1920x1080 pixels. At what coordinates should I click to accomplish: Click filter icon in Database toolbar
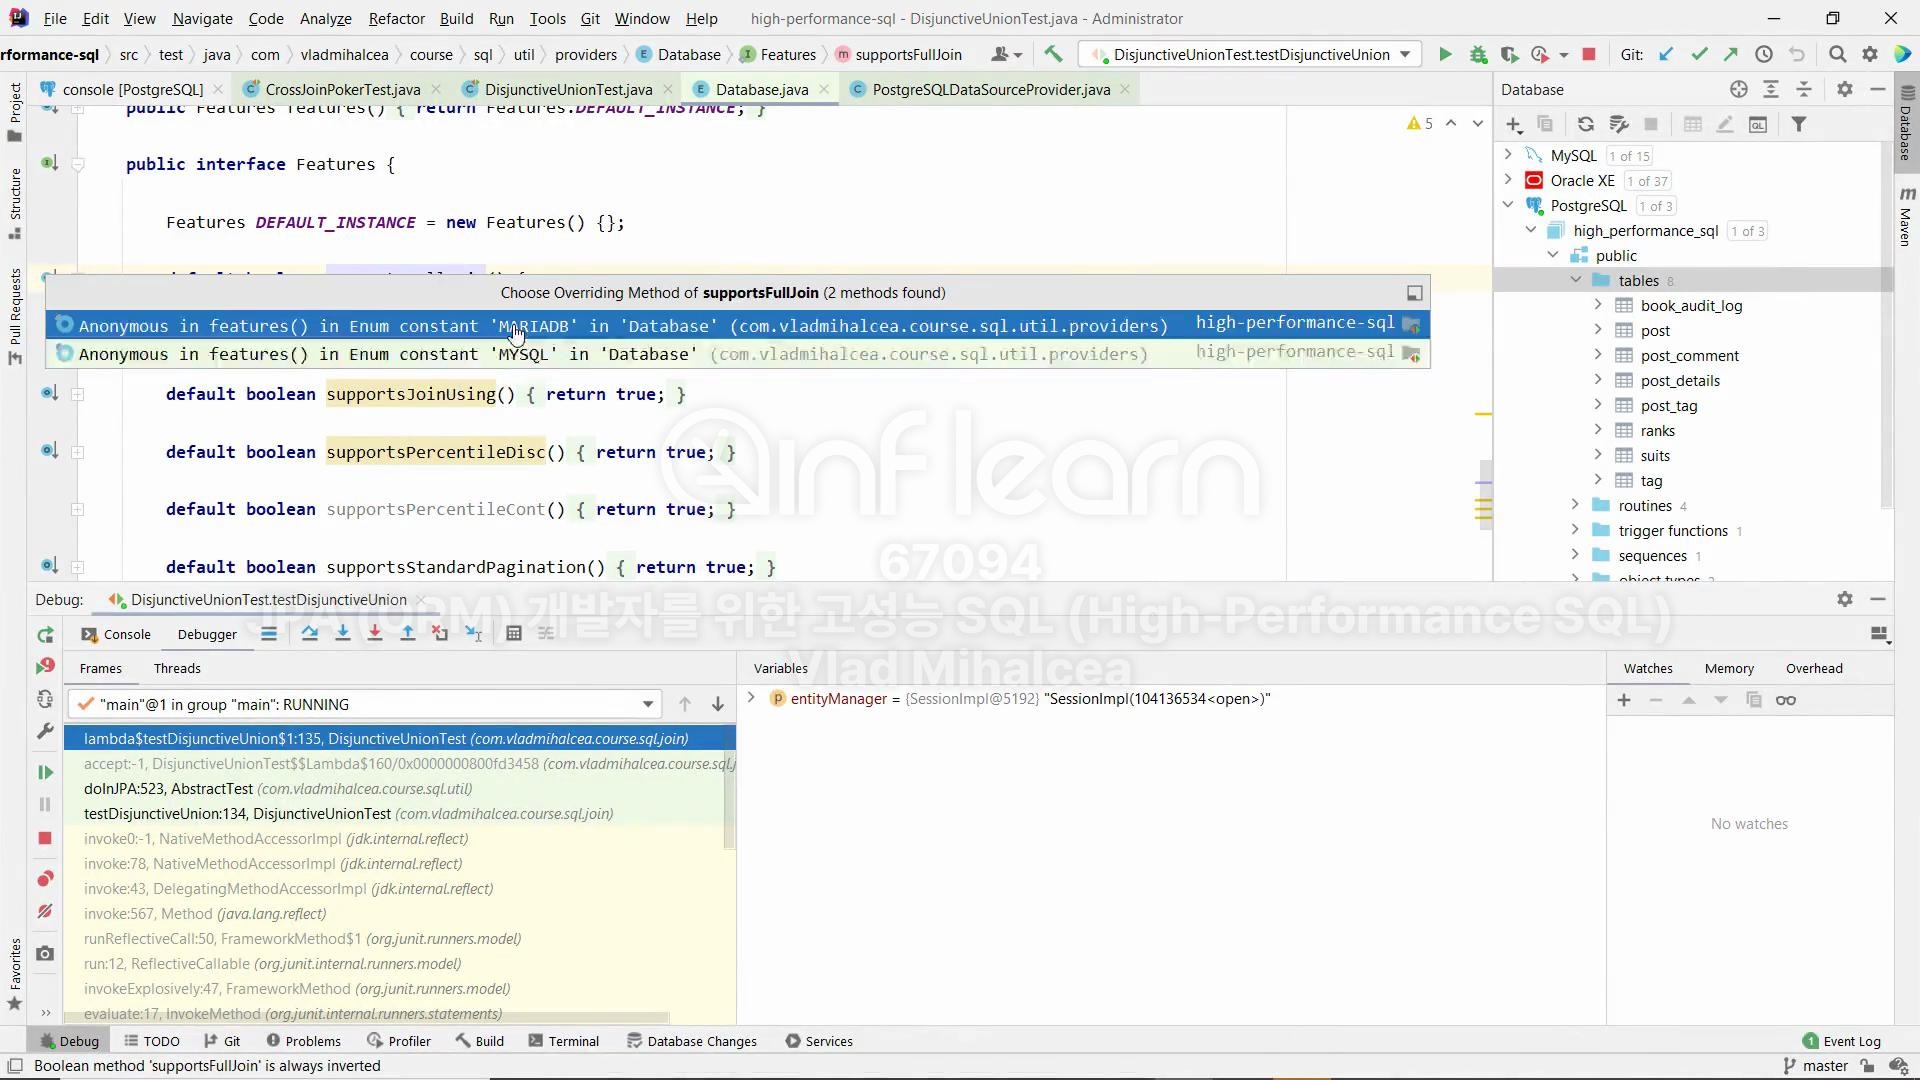click(x=1799, y=125)
